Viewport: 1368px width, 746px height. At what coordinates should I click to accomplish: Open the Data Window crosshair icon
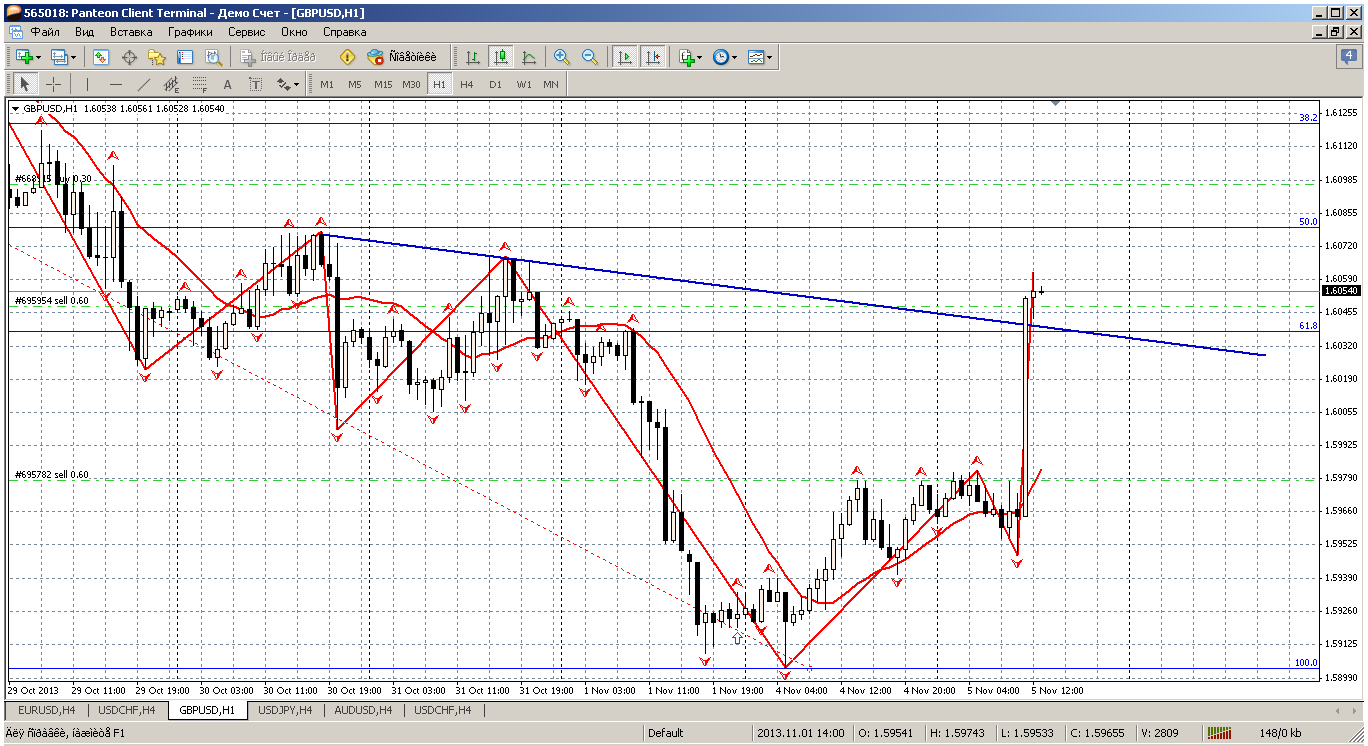pyautogui.click(x=129, y=58)
